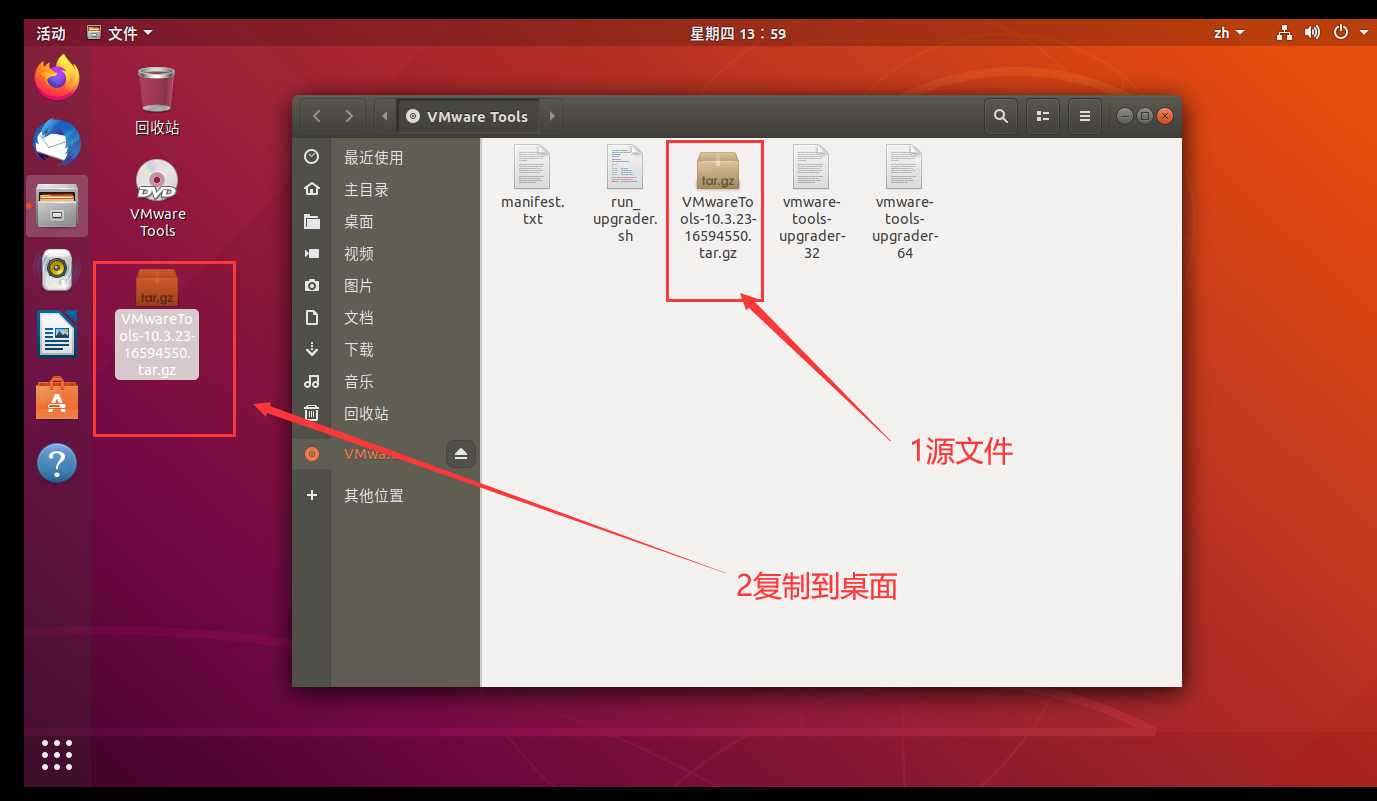Open 文档 folder in the sidebar
This screenshot has height=801, width=1377.
(x=385, y=317)
